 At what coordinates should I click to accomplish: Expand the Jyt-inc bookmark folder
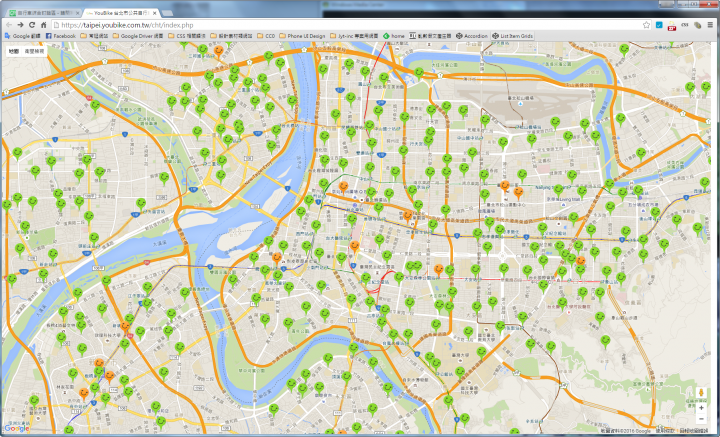(354, 36)
